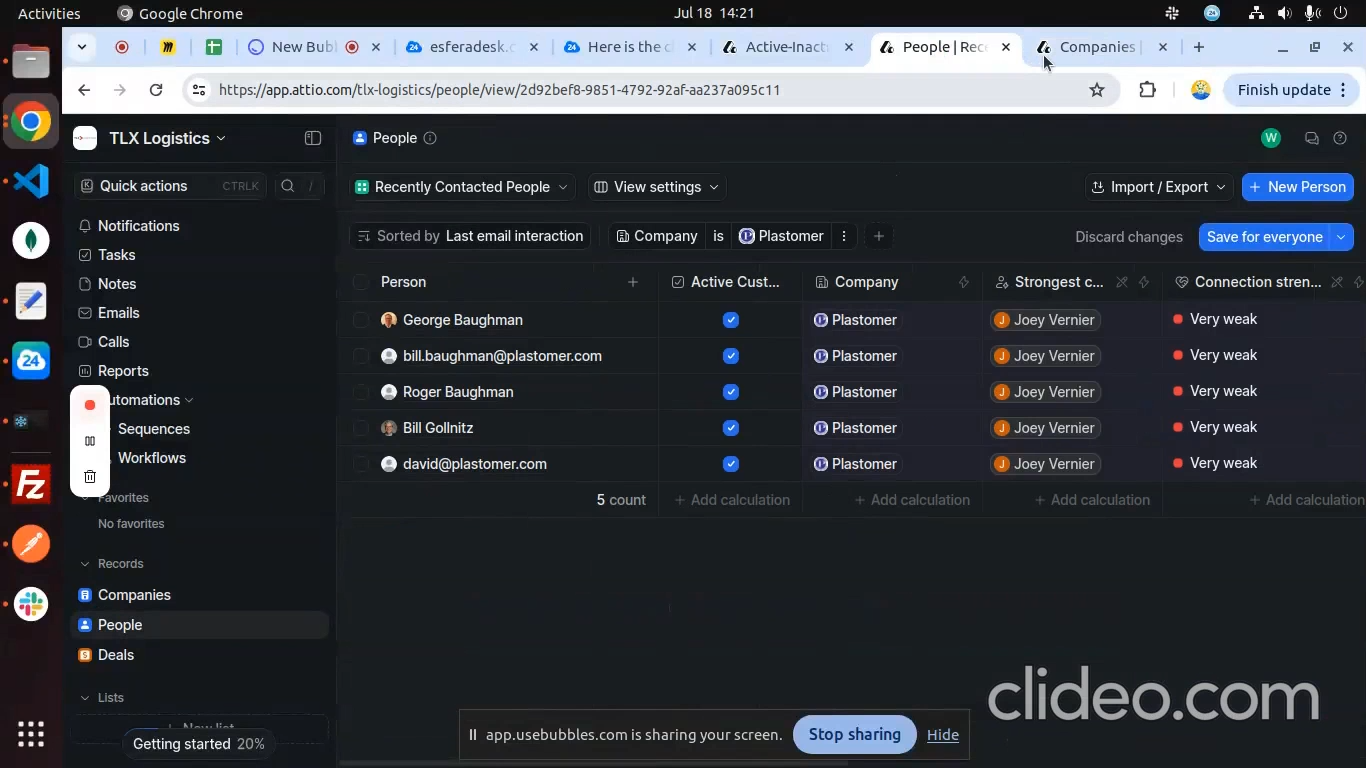This screenshot has height=768, width=1366.
Task: Click the info icon beside People title
Action: (430, 138)
